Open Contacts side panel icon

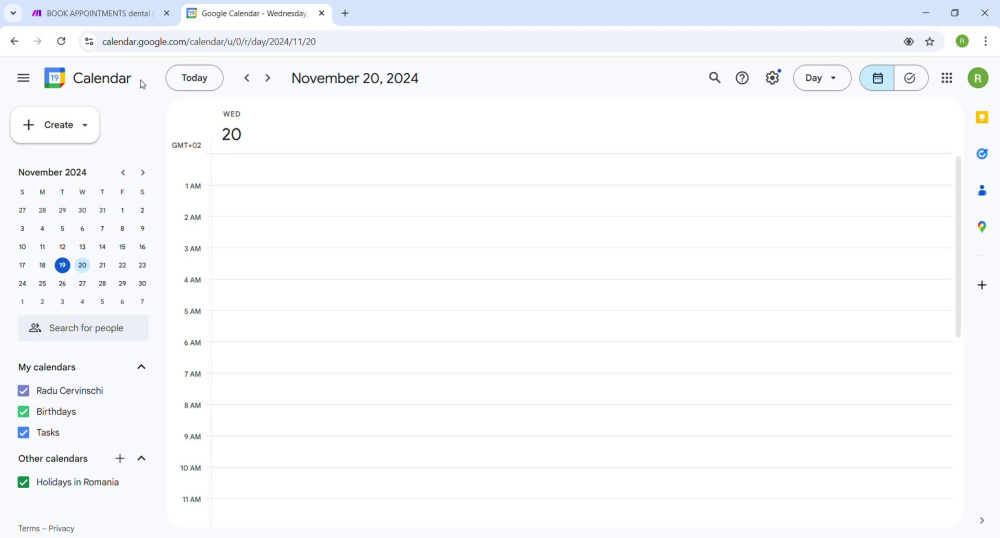point(982,190)
